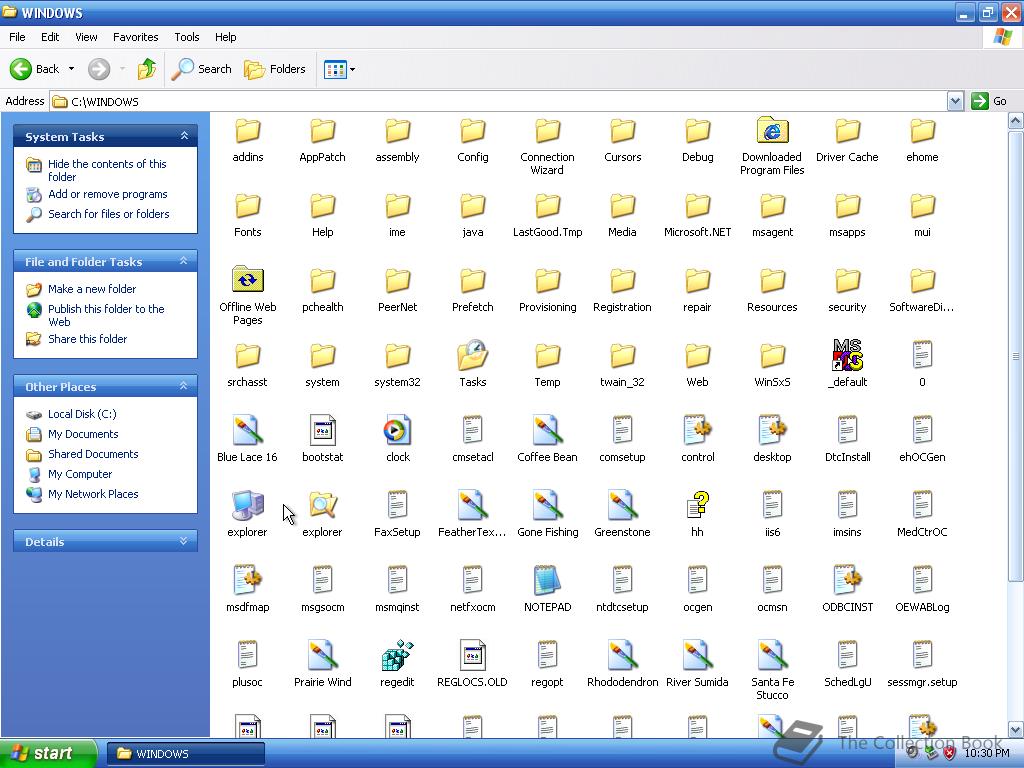Viewport: 1024px width, 768px height.
Task: Open the Favorites menu
Action: [136, 37]
